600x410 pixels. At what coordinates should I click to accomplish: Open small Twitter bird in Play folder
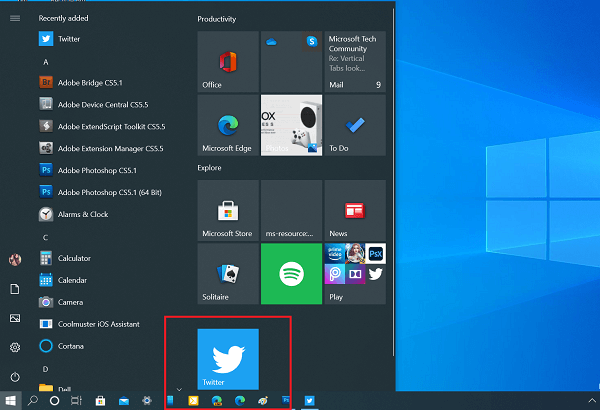(x=375, y=274)
